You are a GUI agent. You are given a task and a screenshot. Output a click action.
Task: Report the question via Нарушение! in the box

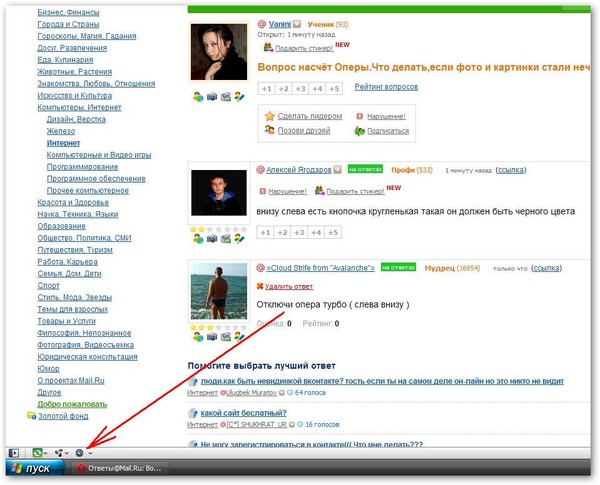click(386, 116)
